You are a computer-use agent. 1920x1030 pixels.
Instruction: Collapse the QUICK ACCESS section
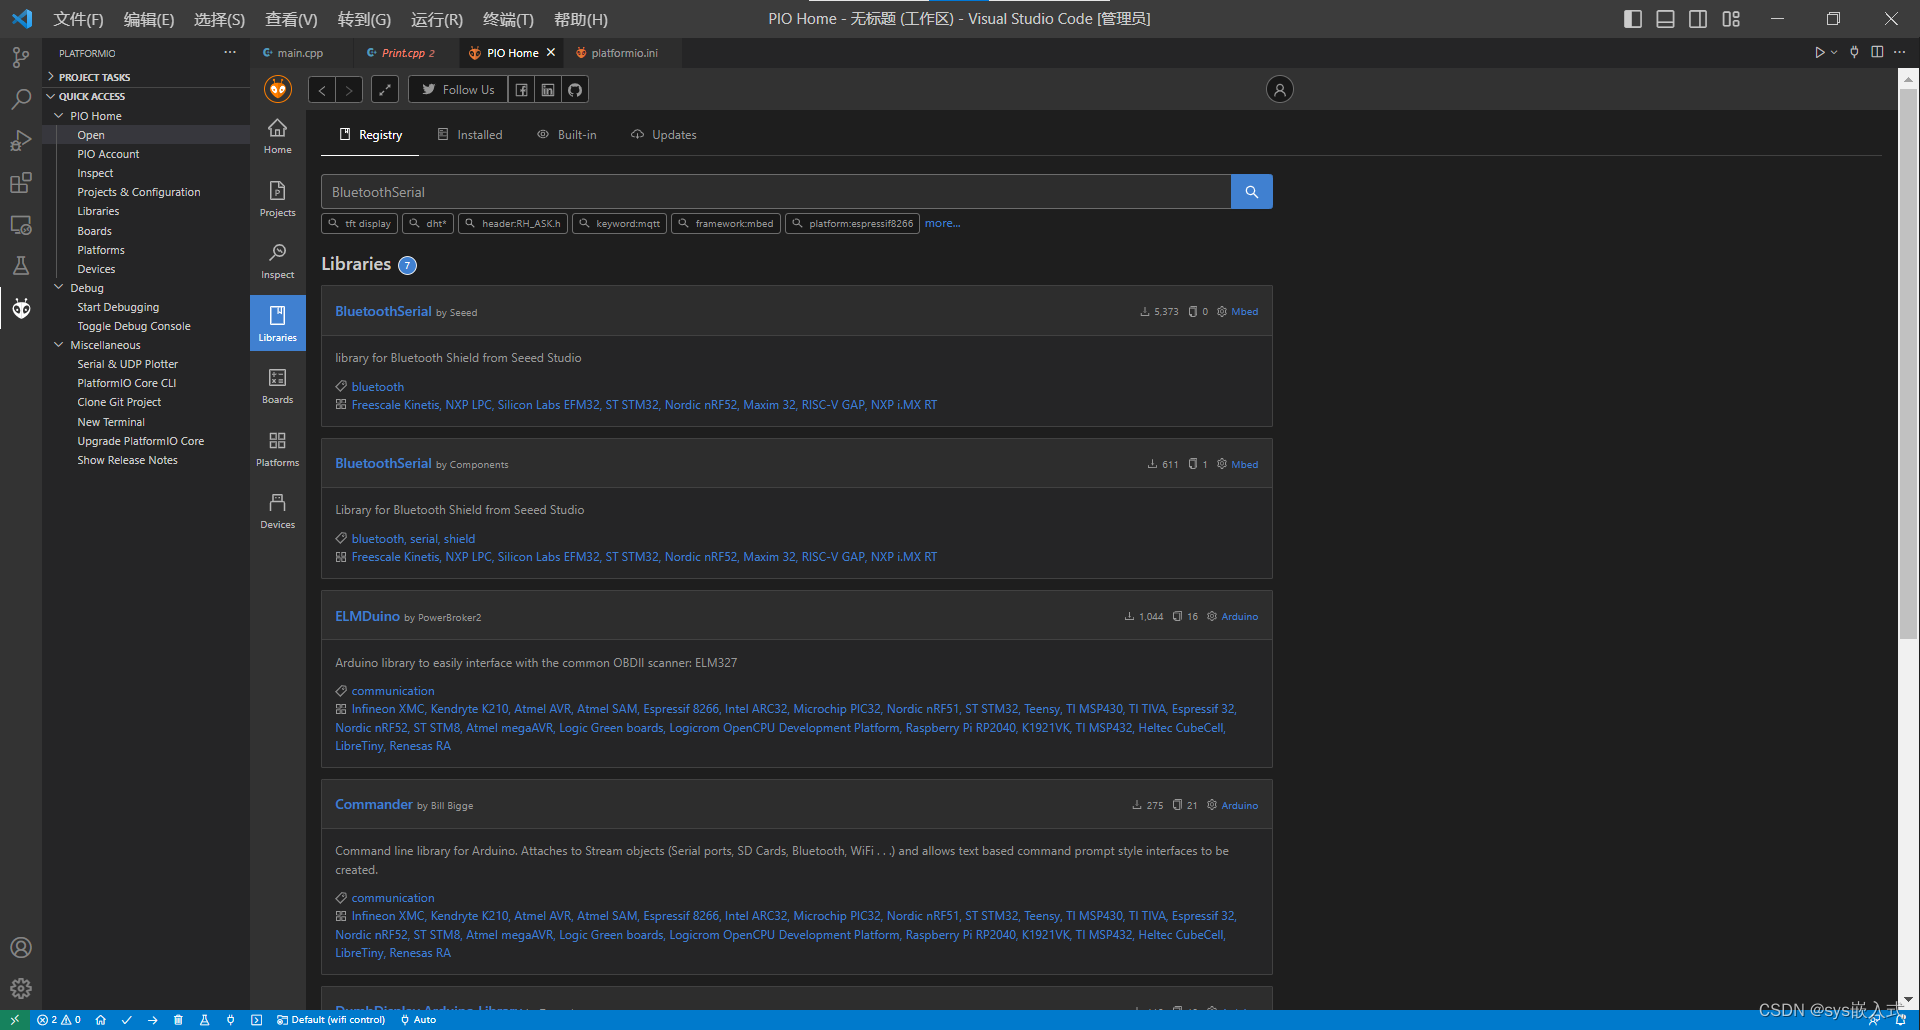(x=145, y=96)
